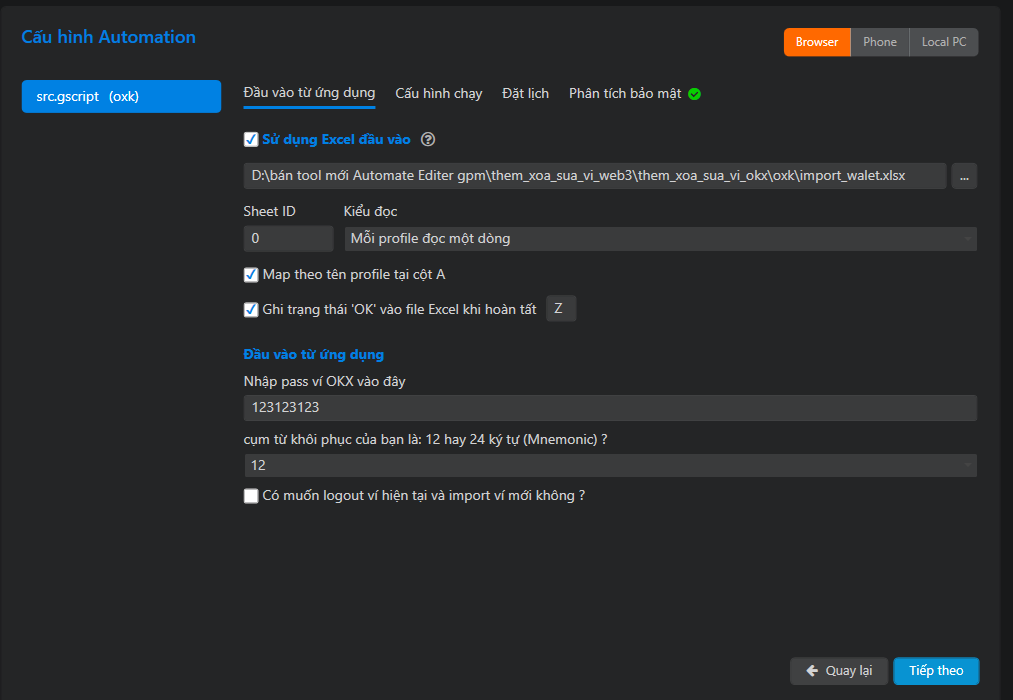
Task: Open the Kiểu đọc dropdown
Action: [660, 239]
